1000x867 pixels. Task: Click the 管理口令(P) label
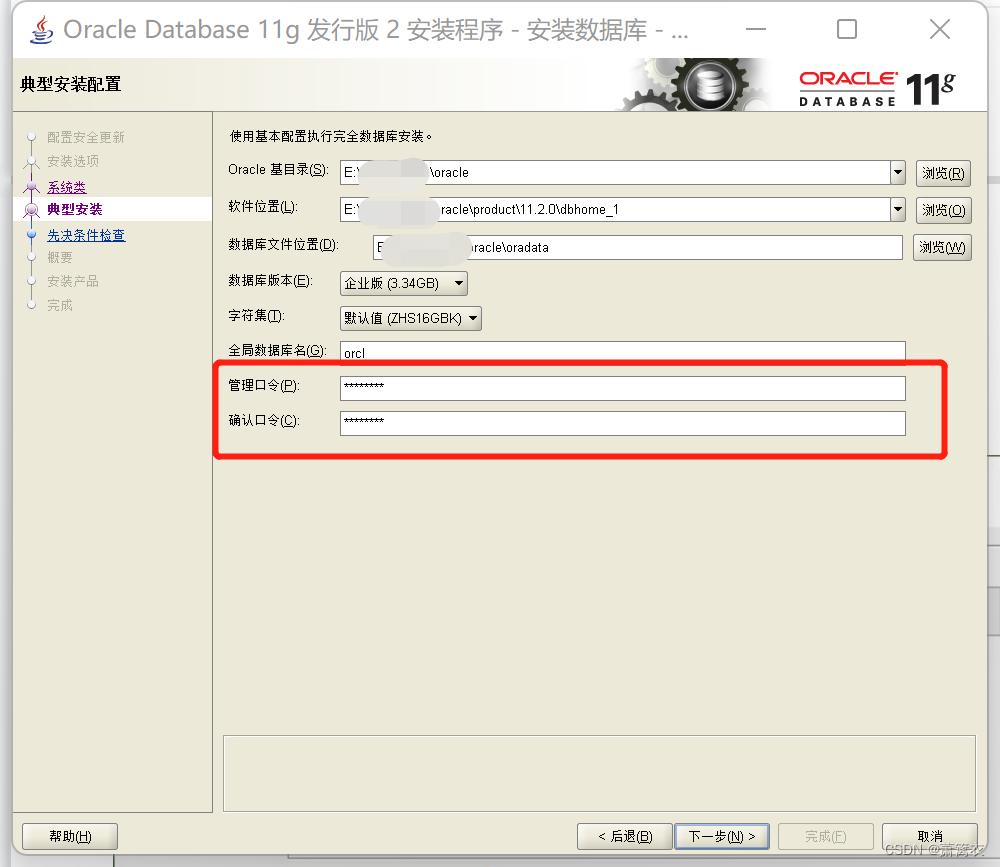pyautogui.click(x=264, y=385)
